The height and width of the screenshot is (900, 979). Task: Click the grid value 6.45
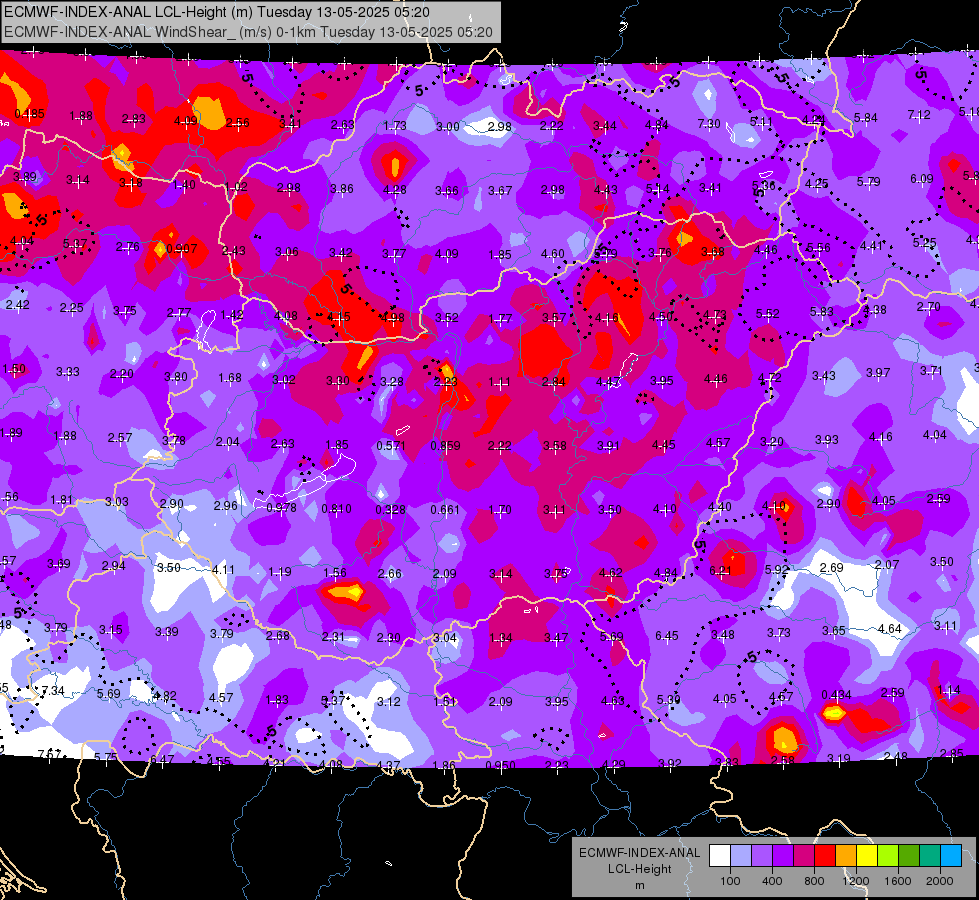click(x=667, y=636)
